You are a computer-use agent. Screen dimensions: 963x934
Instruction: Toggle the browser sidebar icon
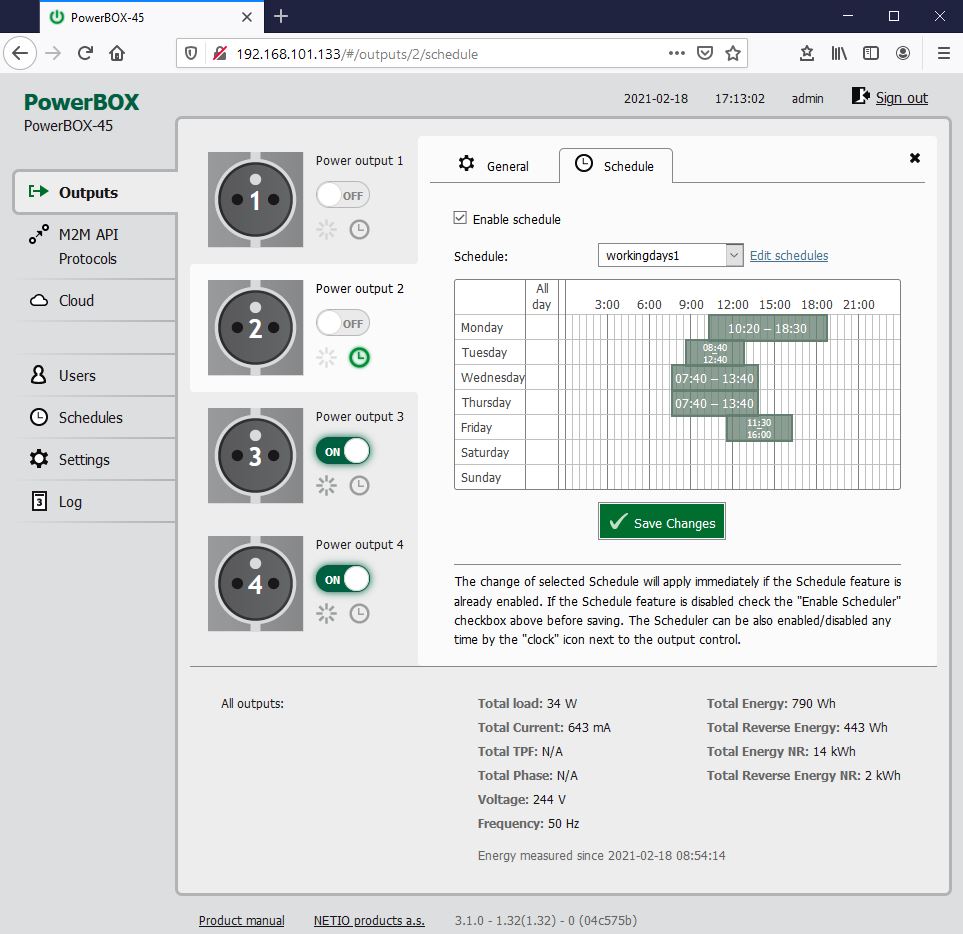pos(871,53)
